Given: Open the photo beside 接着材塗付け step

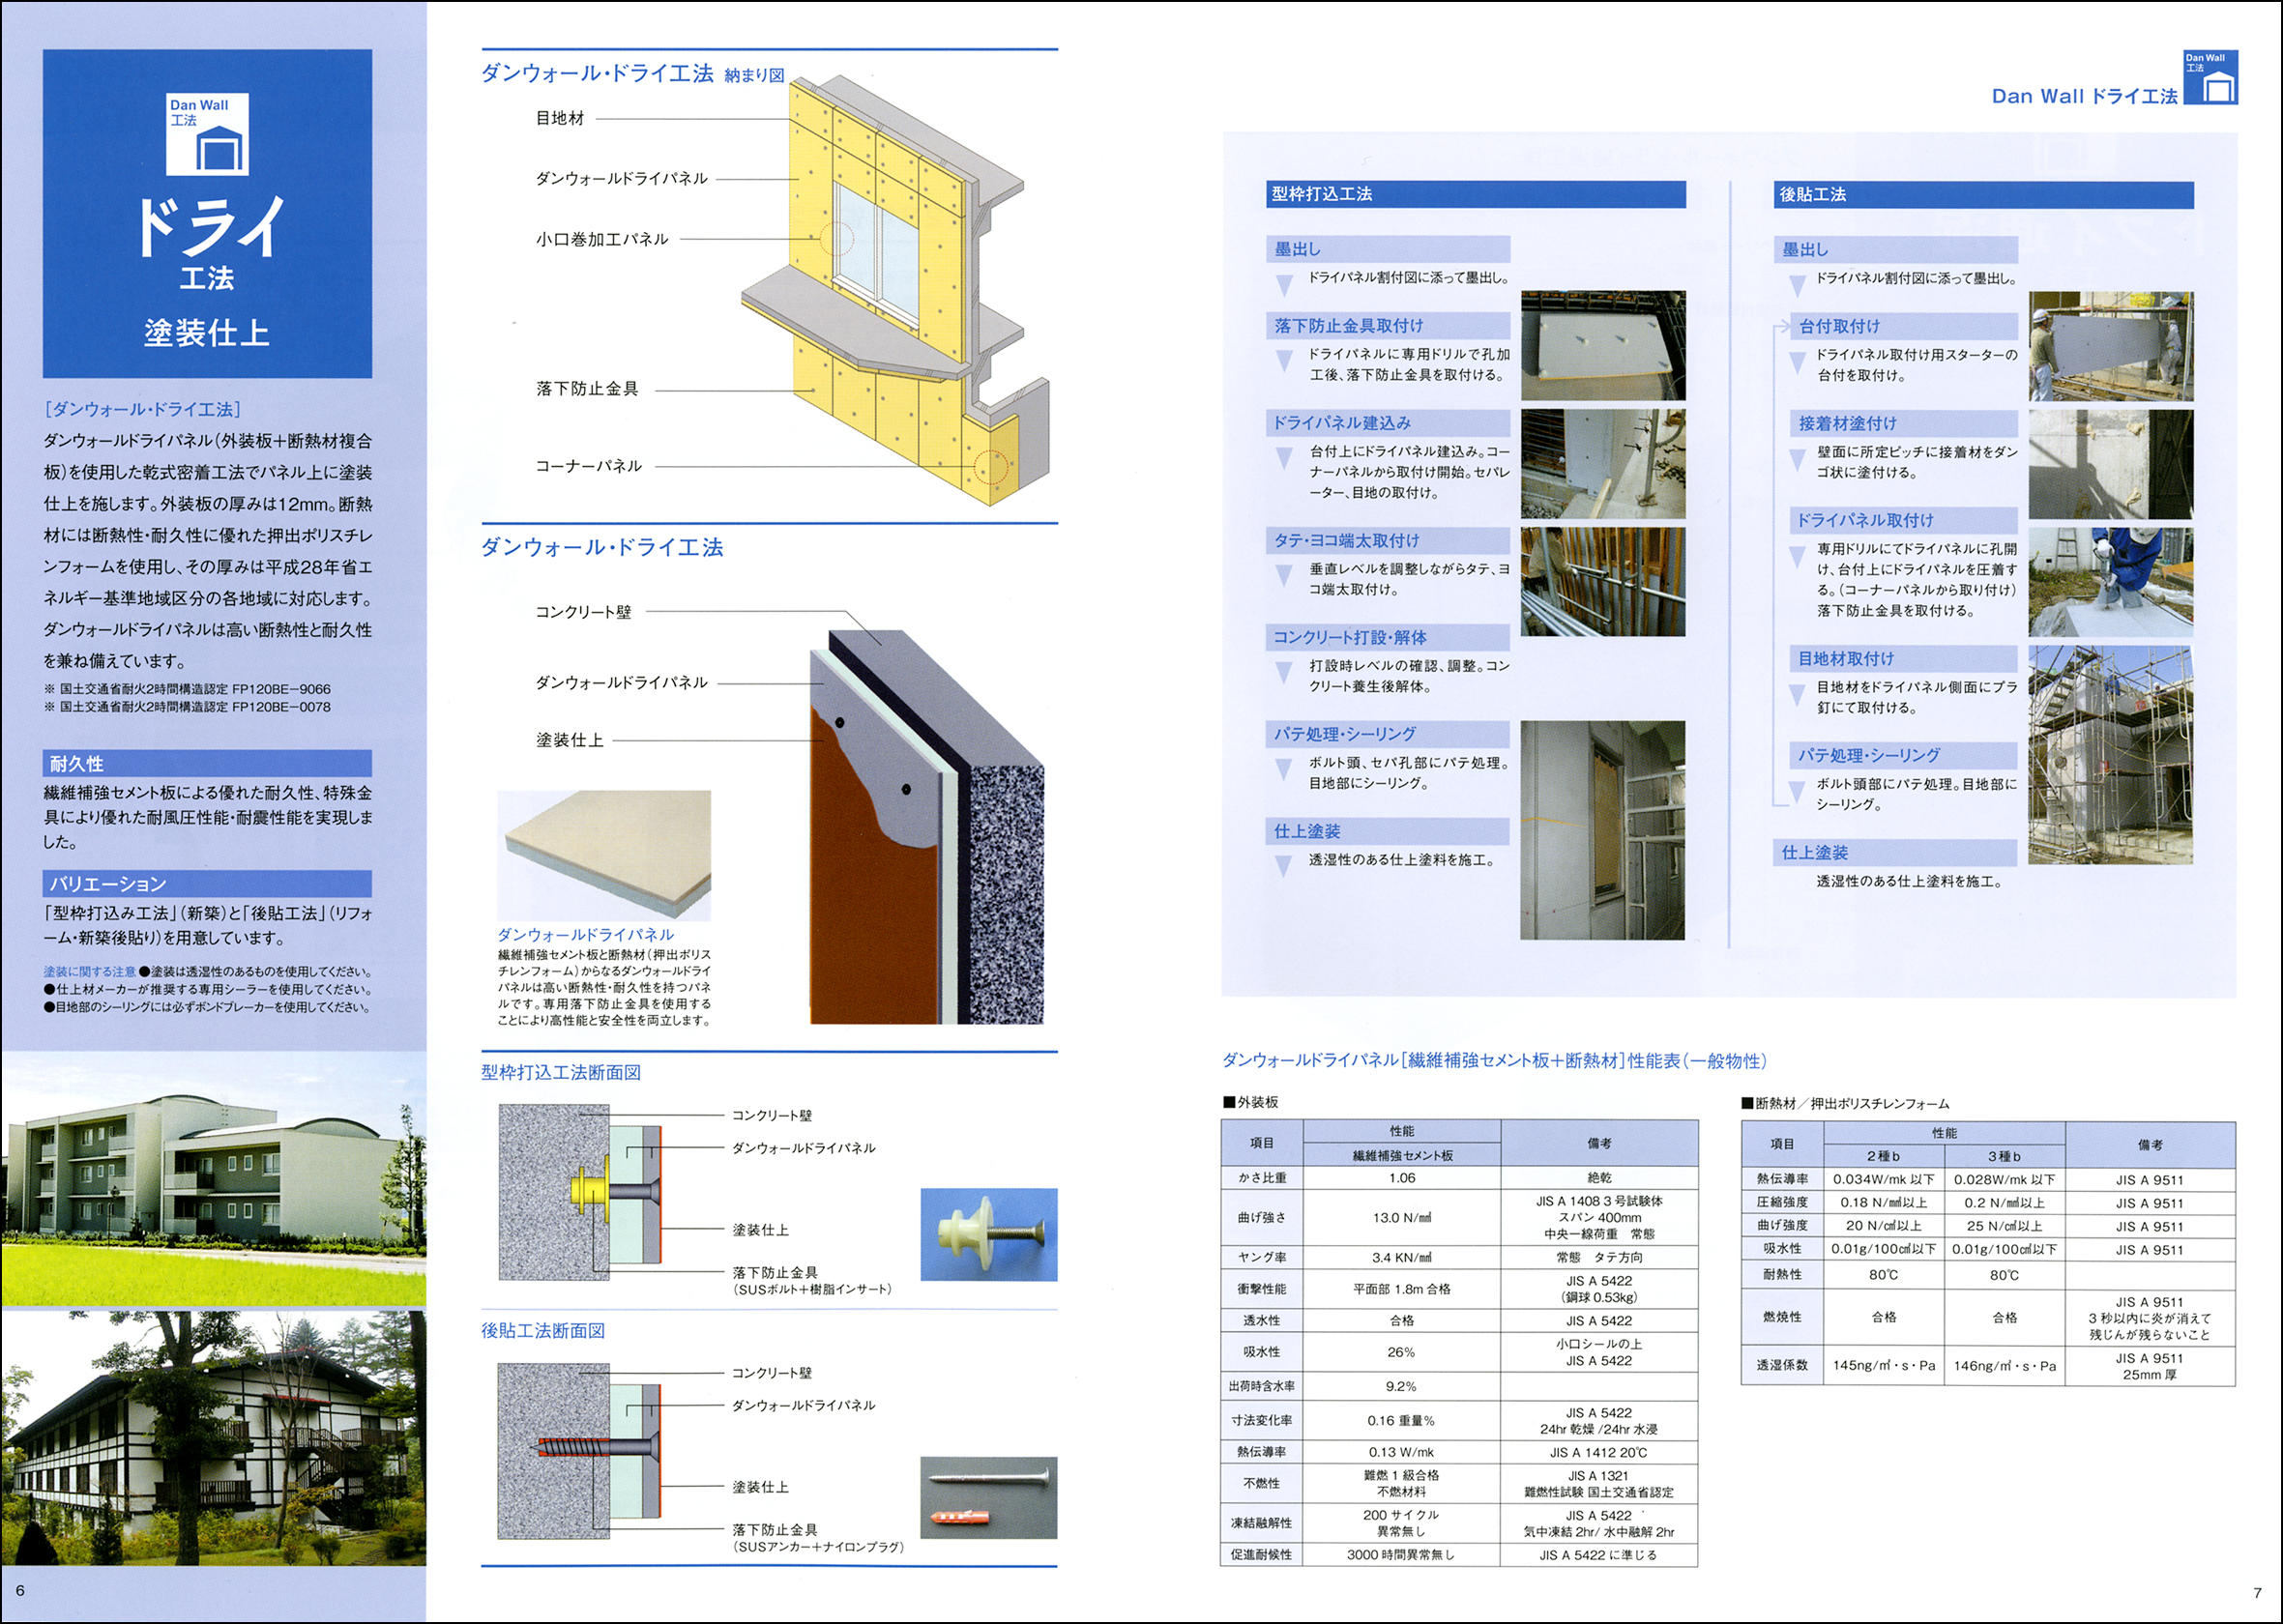Looking at the screenshot, I should (2111, 464).
